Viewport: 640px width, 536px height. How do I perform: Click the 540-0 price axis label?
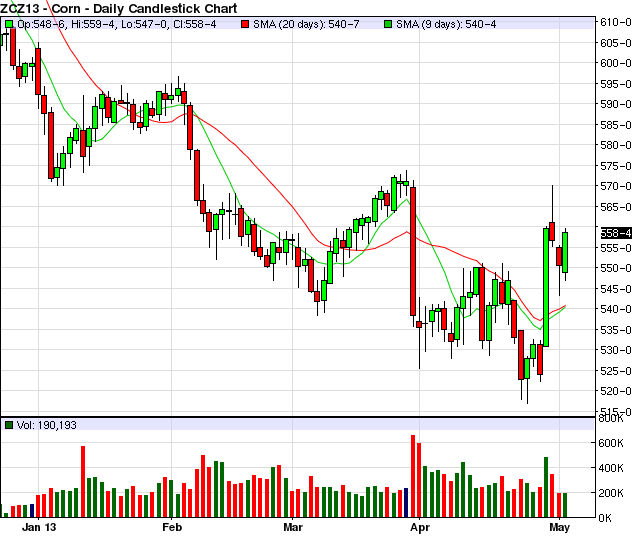click(616, 309)
